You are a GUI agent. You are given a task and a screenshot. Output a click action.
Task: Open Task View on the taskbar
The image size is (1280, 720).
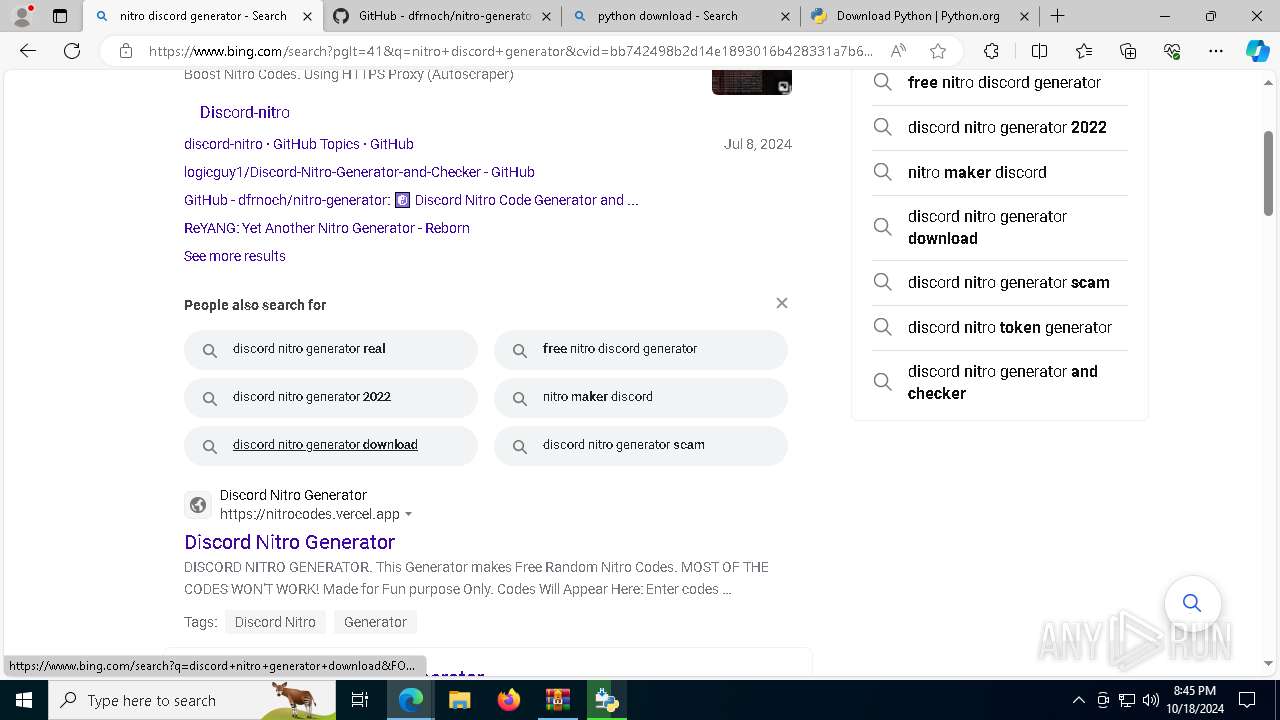(360, 700)
